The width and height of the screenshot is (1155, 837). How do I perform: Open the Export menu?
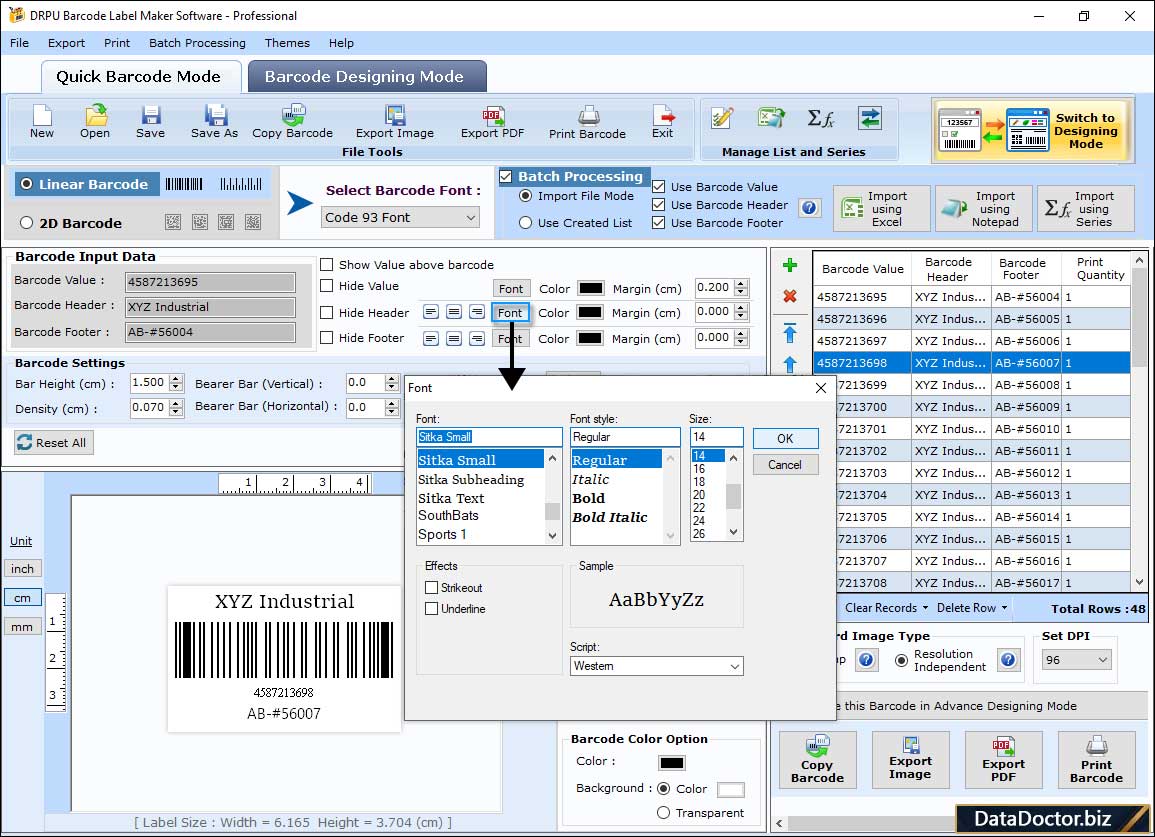click(66, 43)
